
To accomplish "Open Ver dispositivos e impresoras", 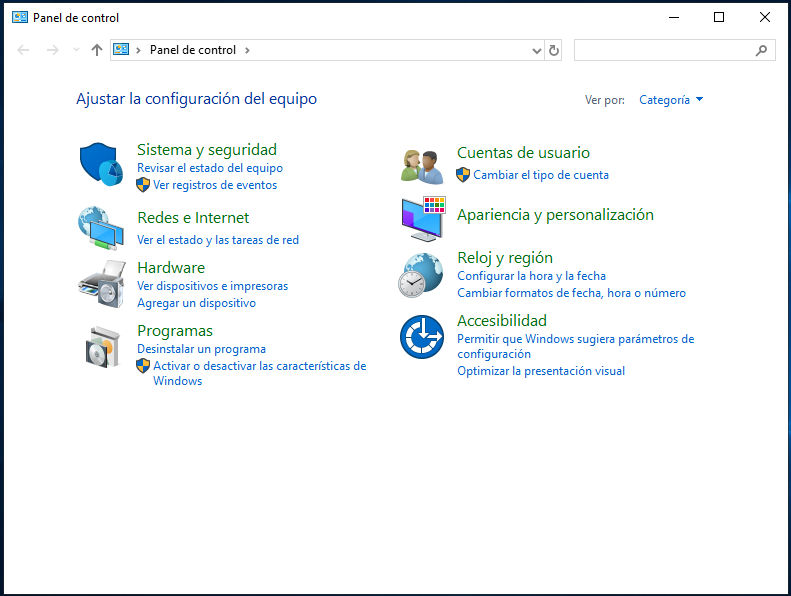I will coord(212,286).
